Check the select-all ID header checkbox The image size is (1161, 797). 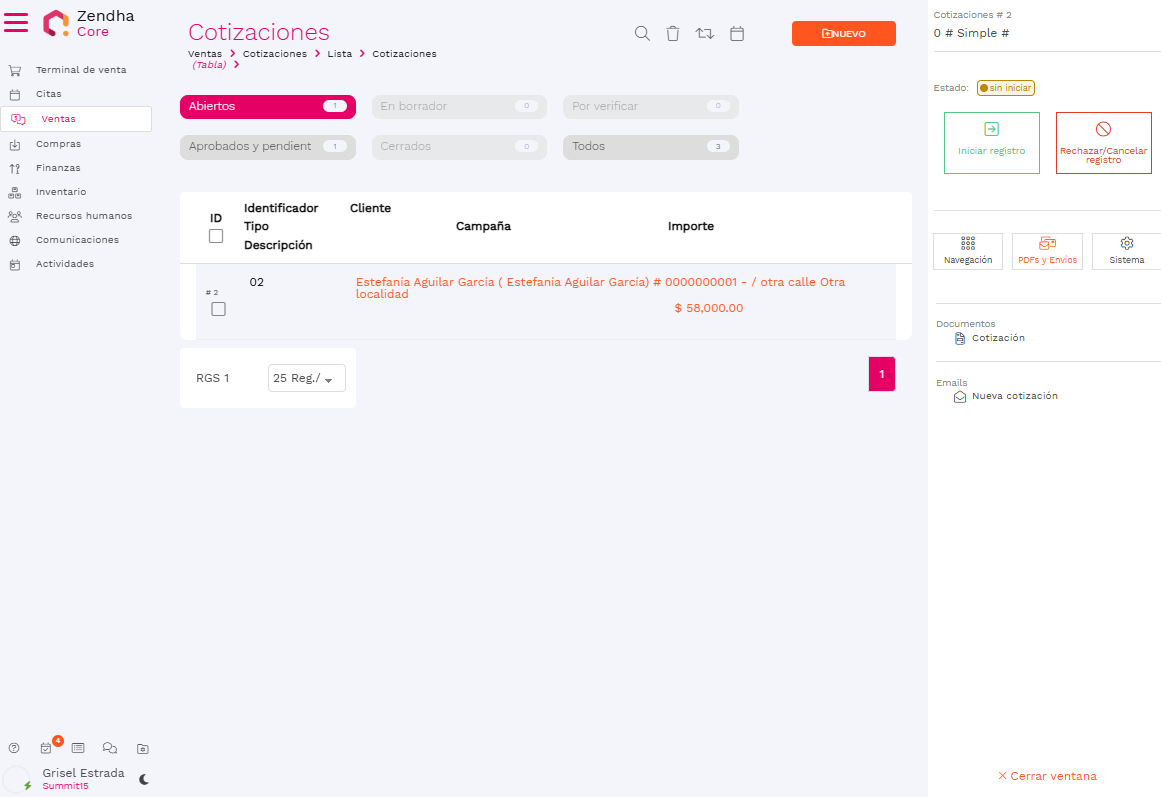coord(216,236)
